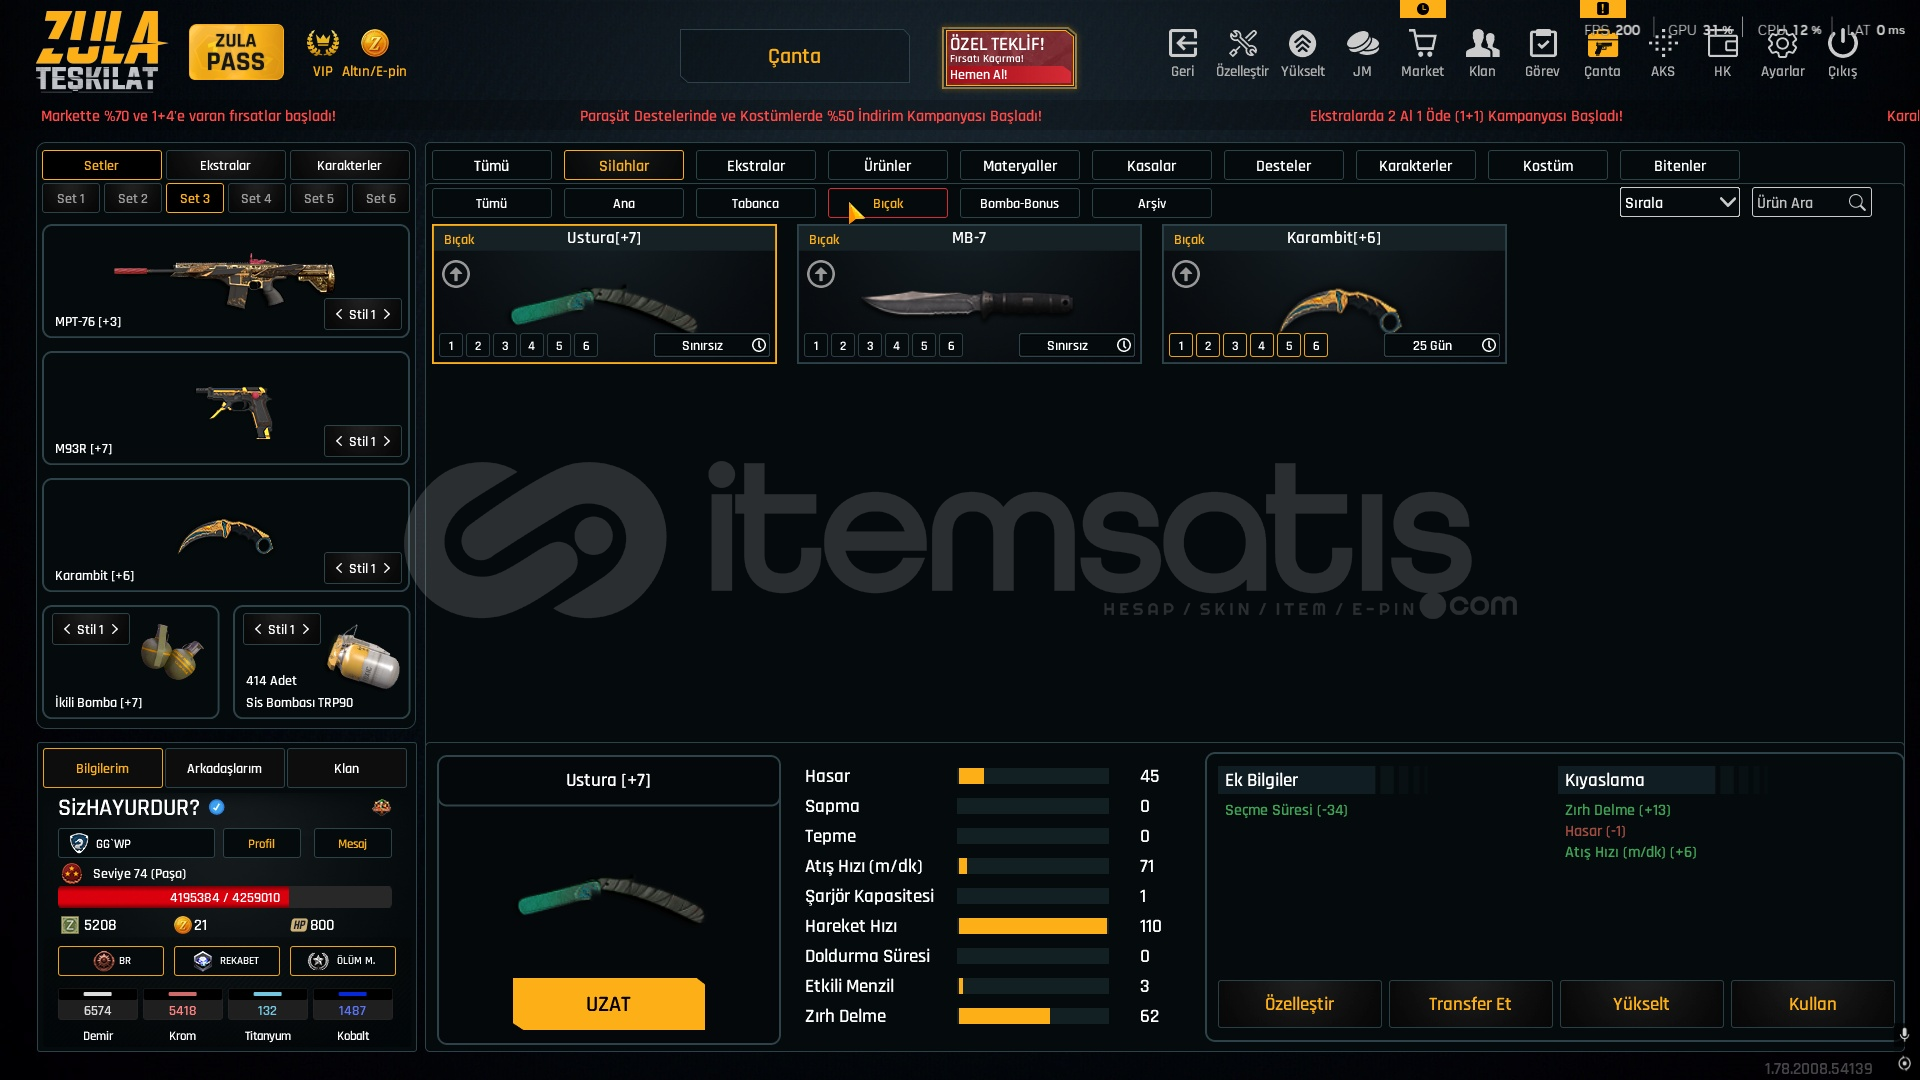This screenshot has width=1920, height=1080.
Task: Open the JM coins icon
Action: coord(1362,44)
